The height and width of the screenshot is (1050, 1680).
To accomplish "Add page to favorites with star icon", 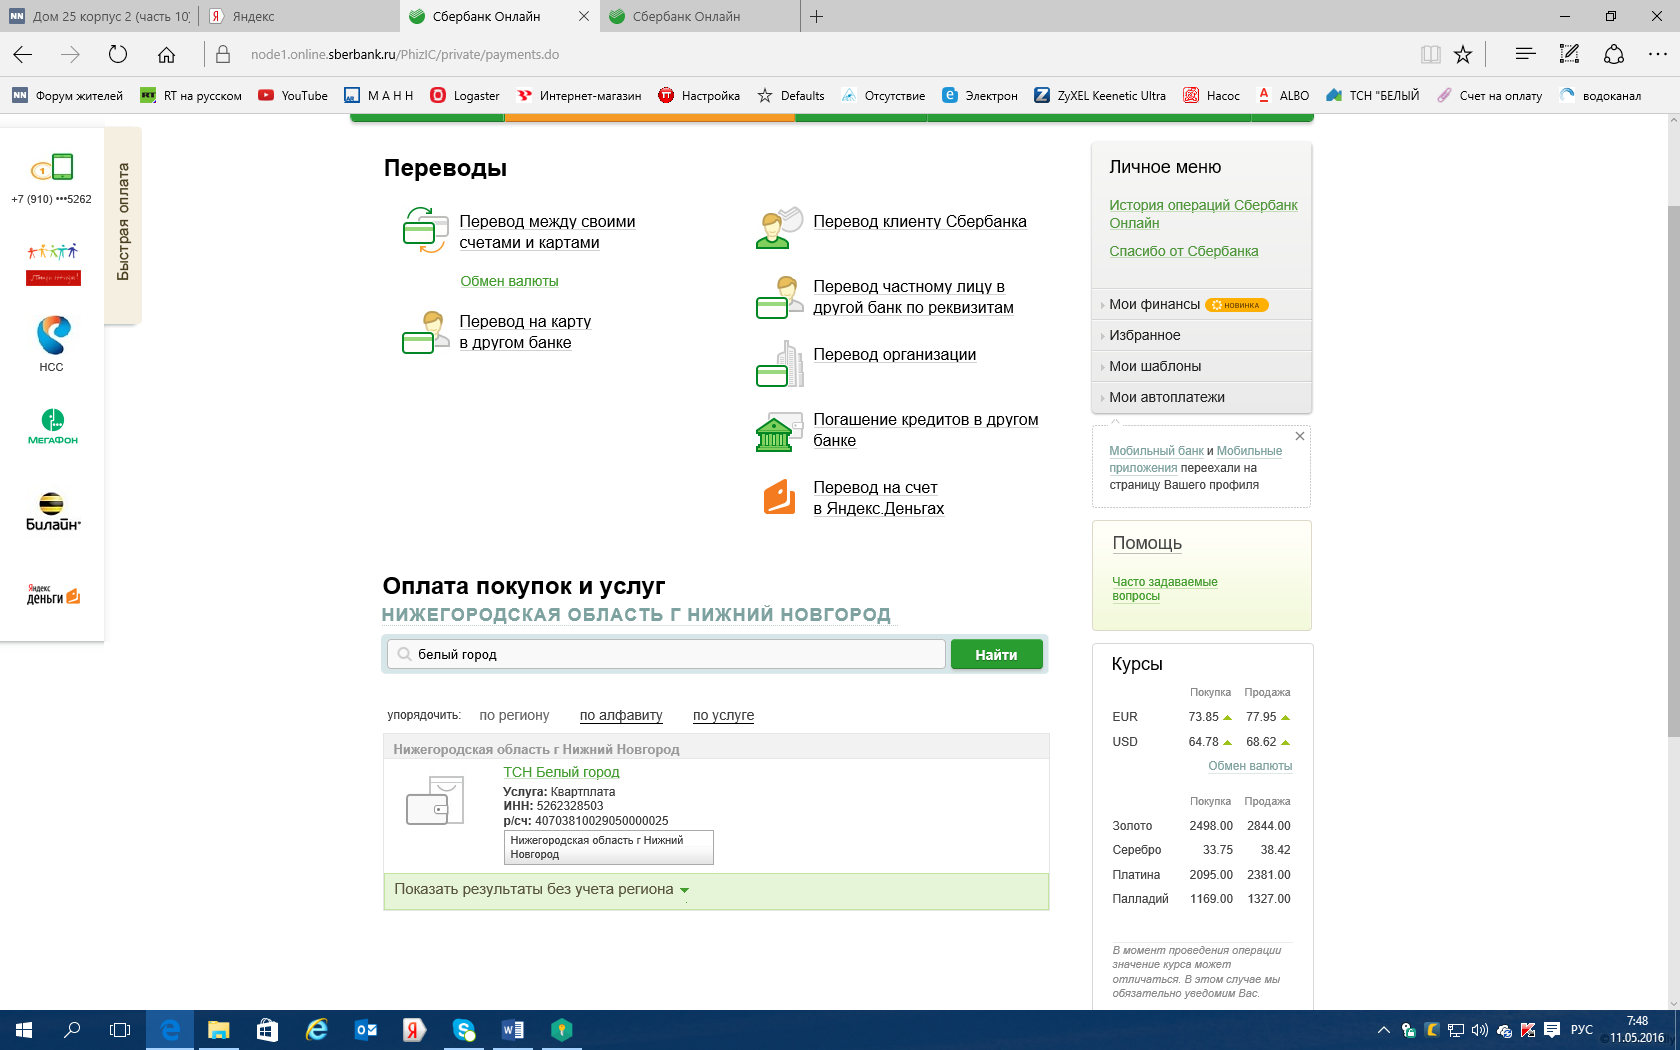I will 1463,55.
